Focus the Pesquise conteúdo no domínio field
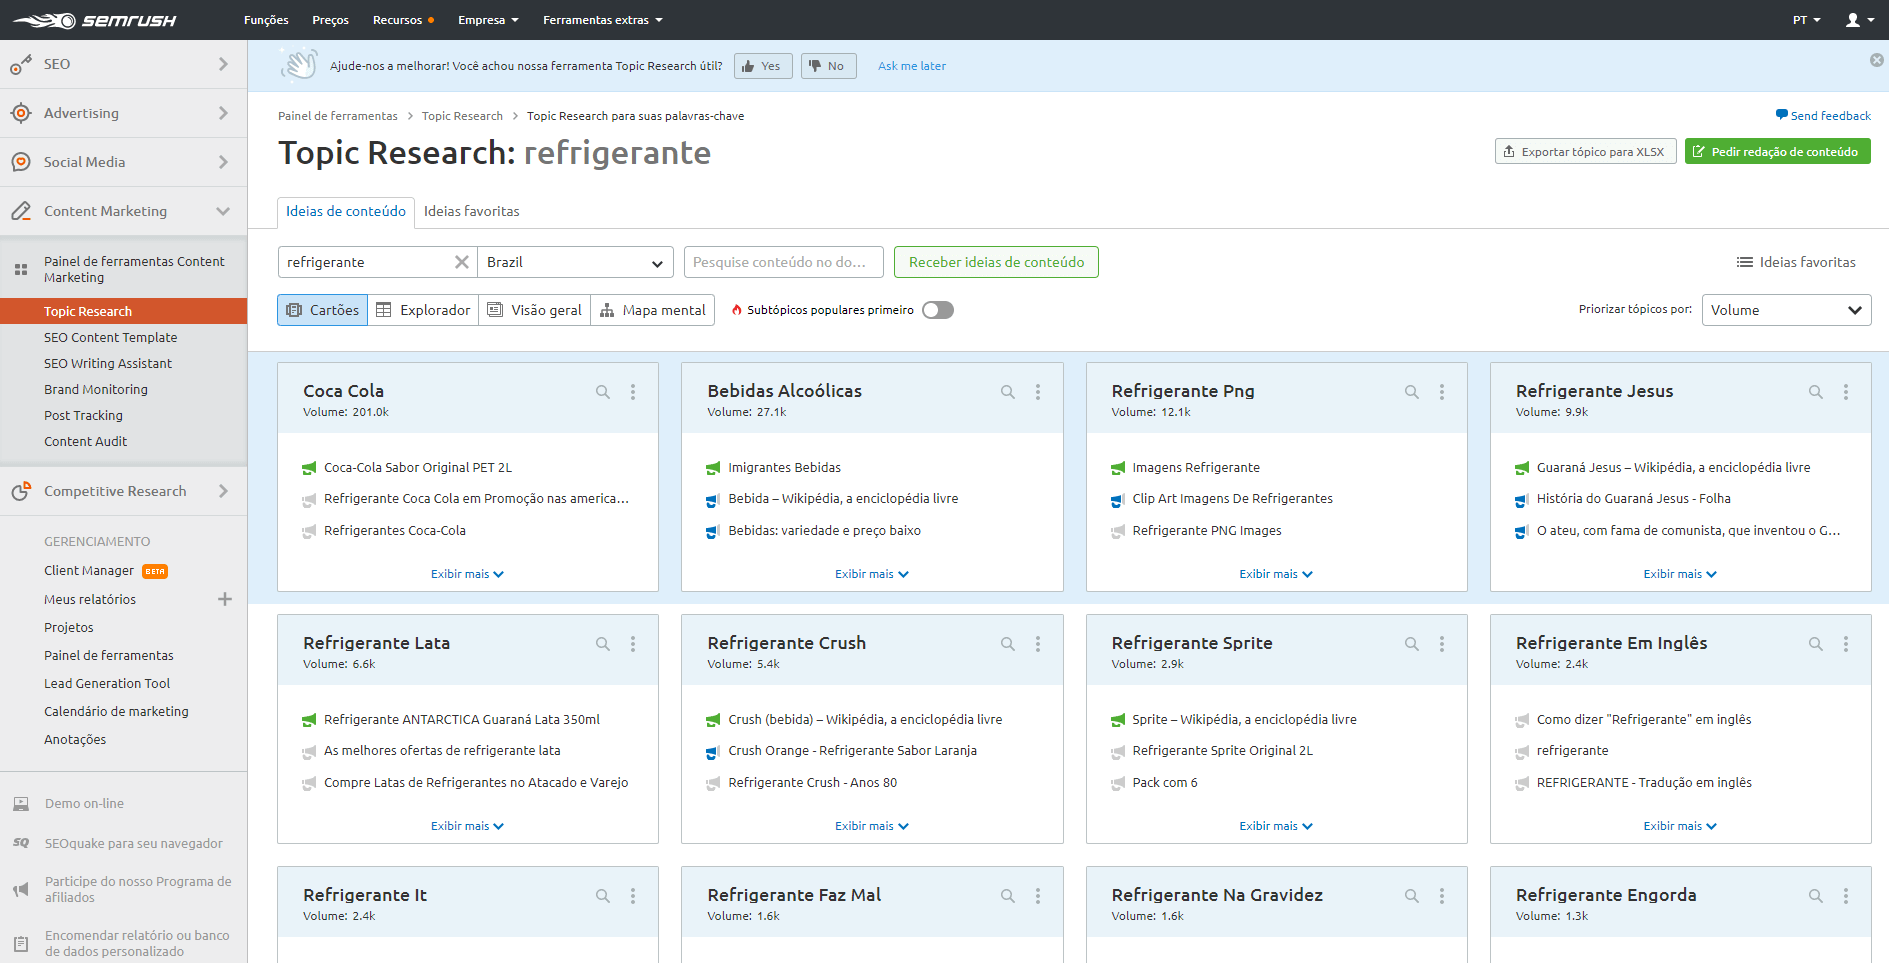The image size is (1889, 963). tap(783, 262)
